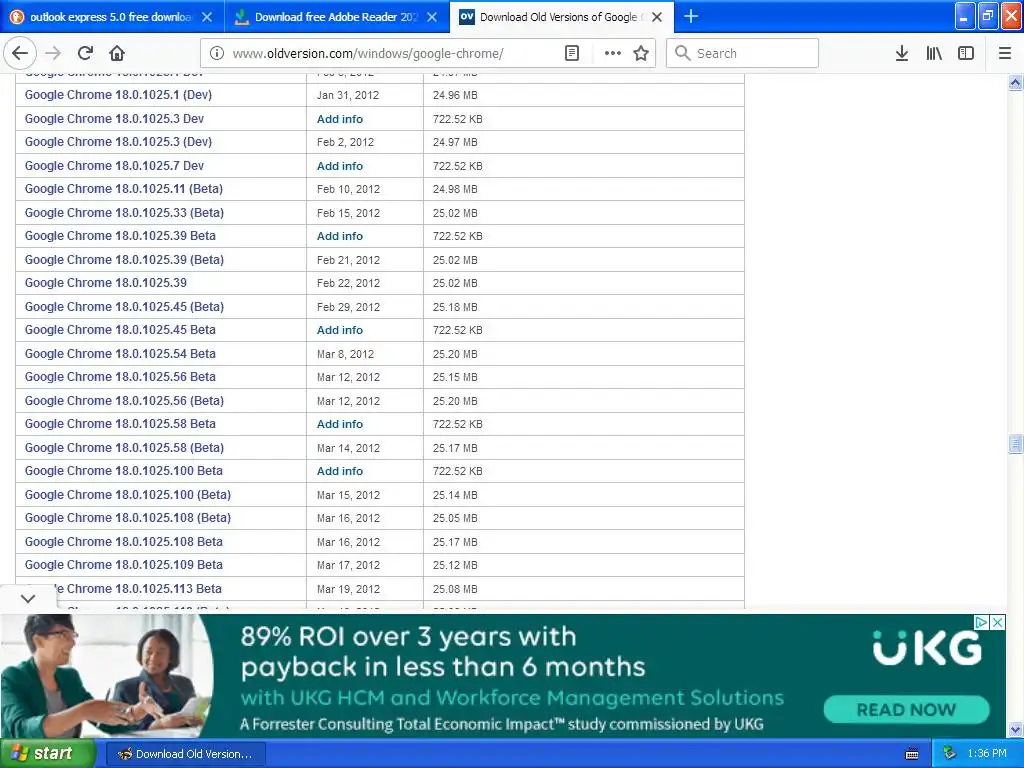
Task: Close the Adobe Reader download tab
Action: click(x=432, y=17)
